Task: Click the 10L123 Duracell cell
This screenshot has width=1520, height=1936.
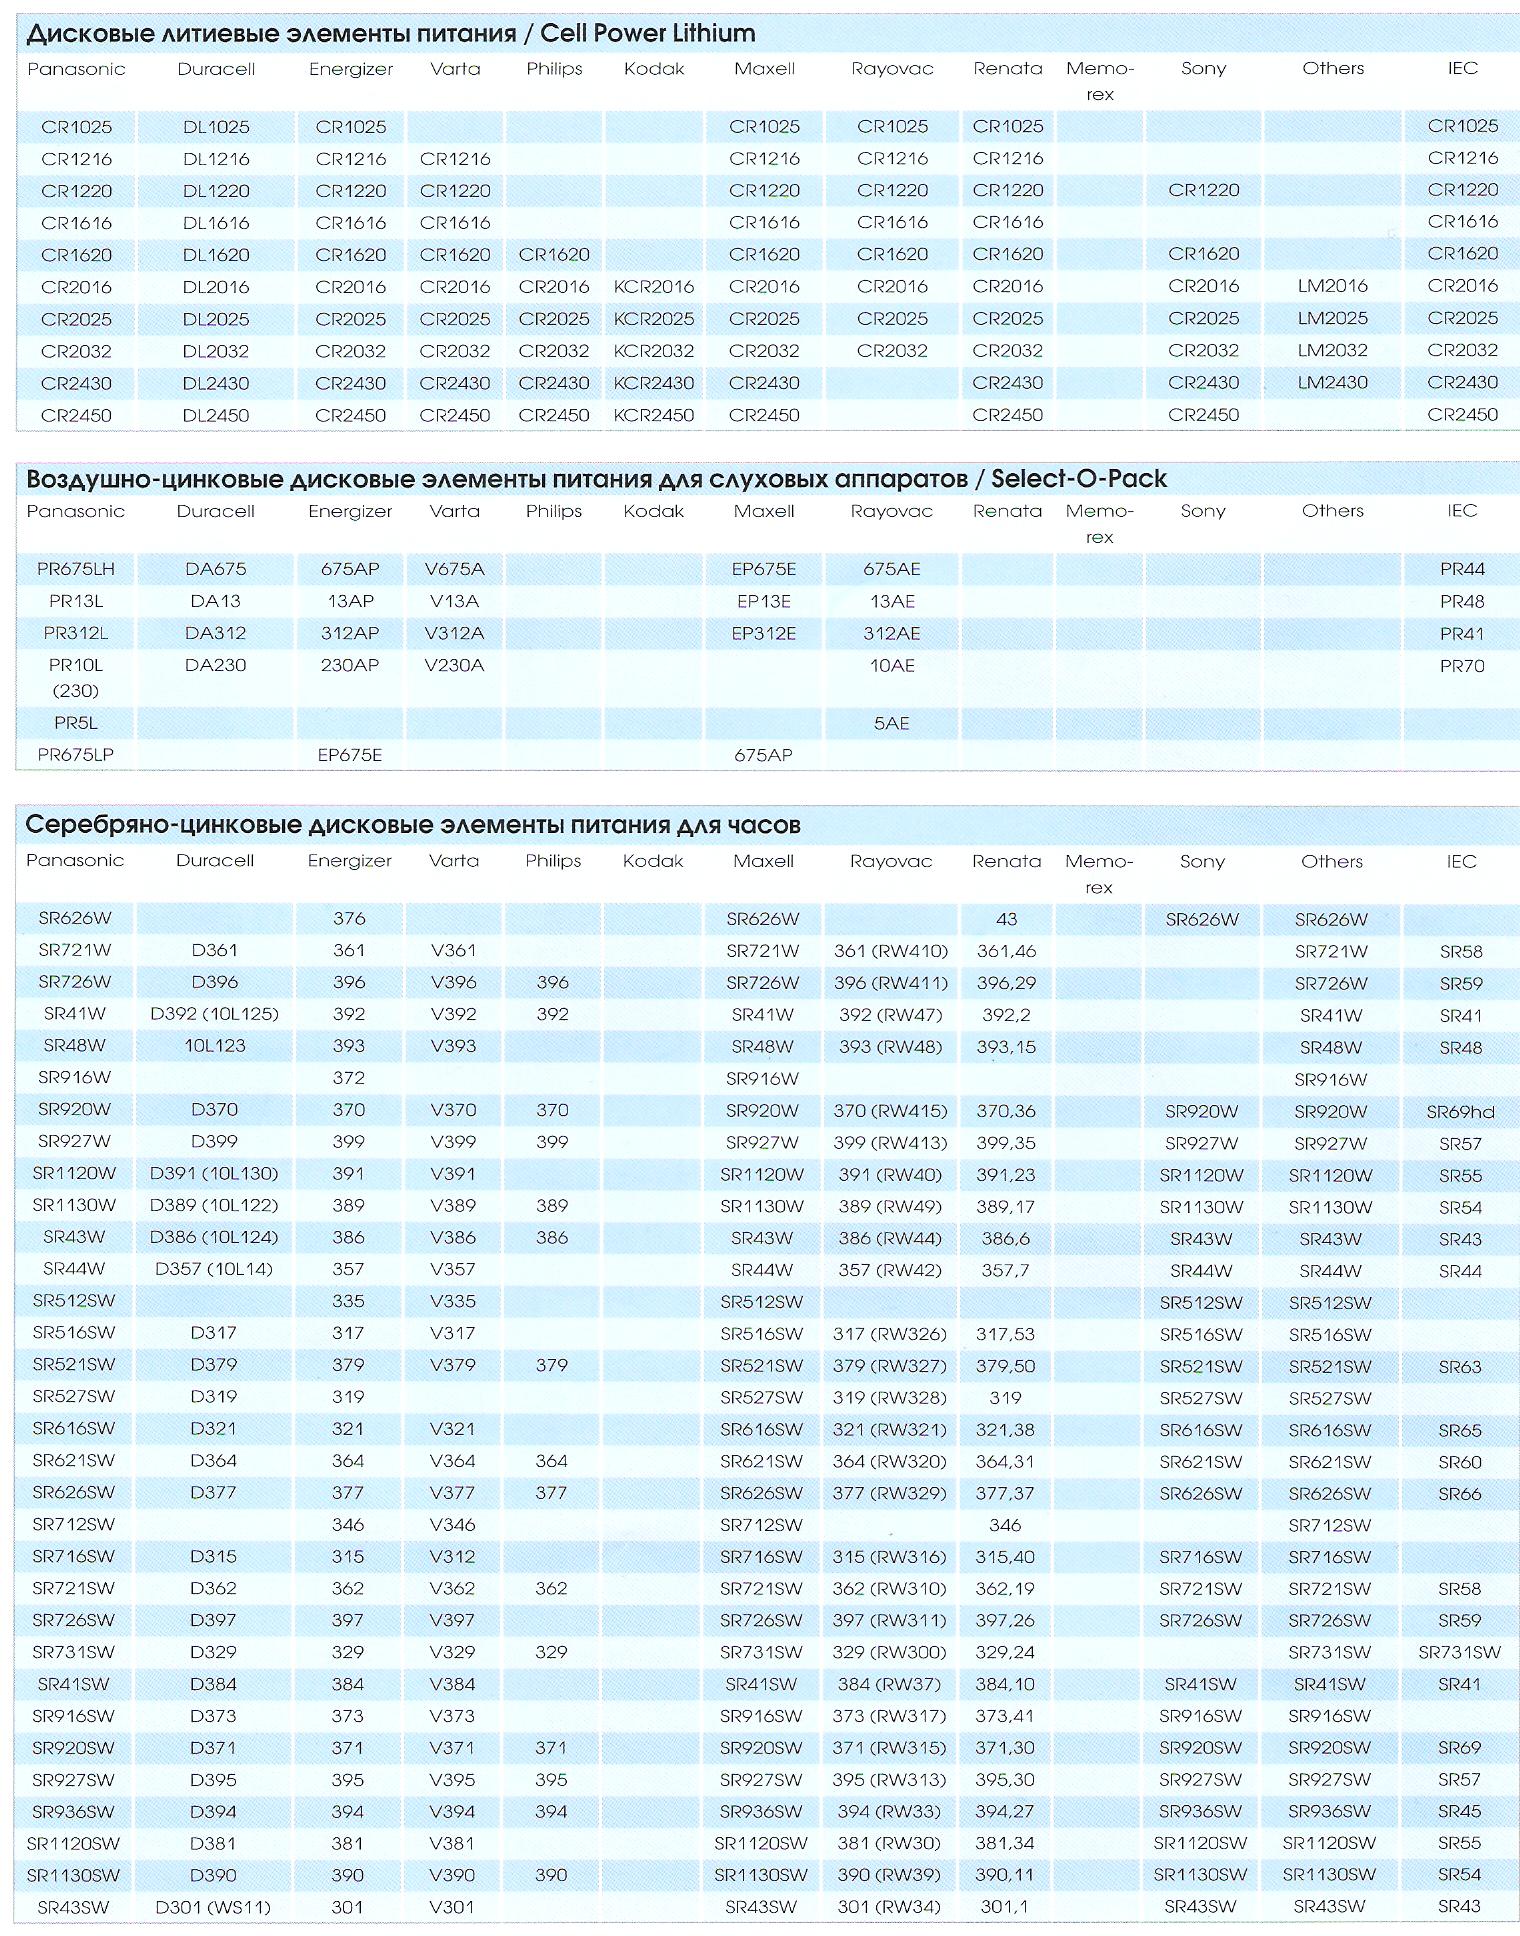Action: pos(214,1046)
